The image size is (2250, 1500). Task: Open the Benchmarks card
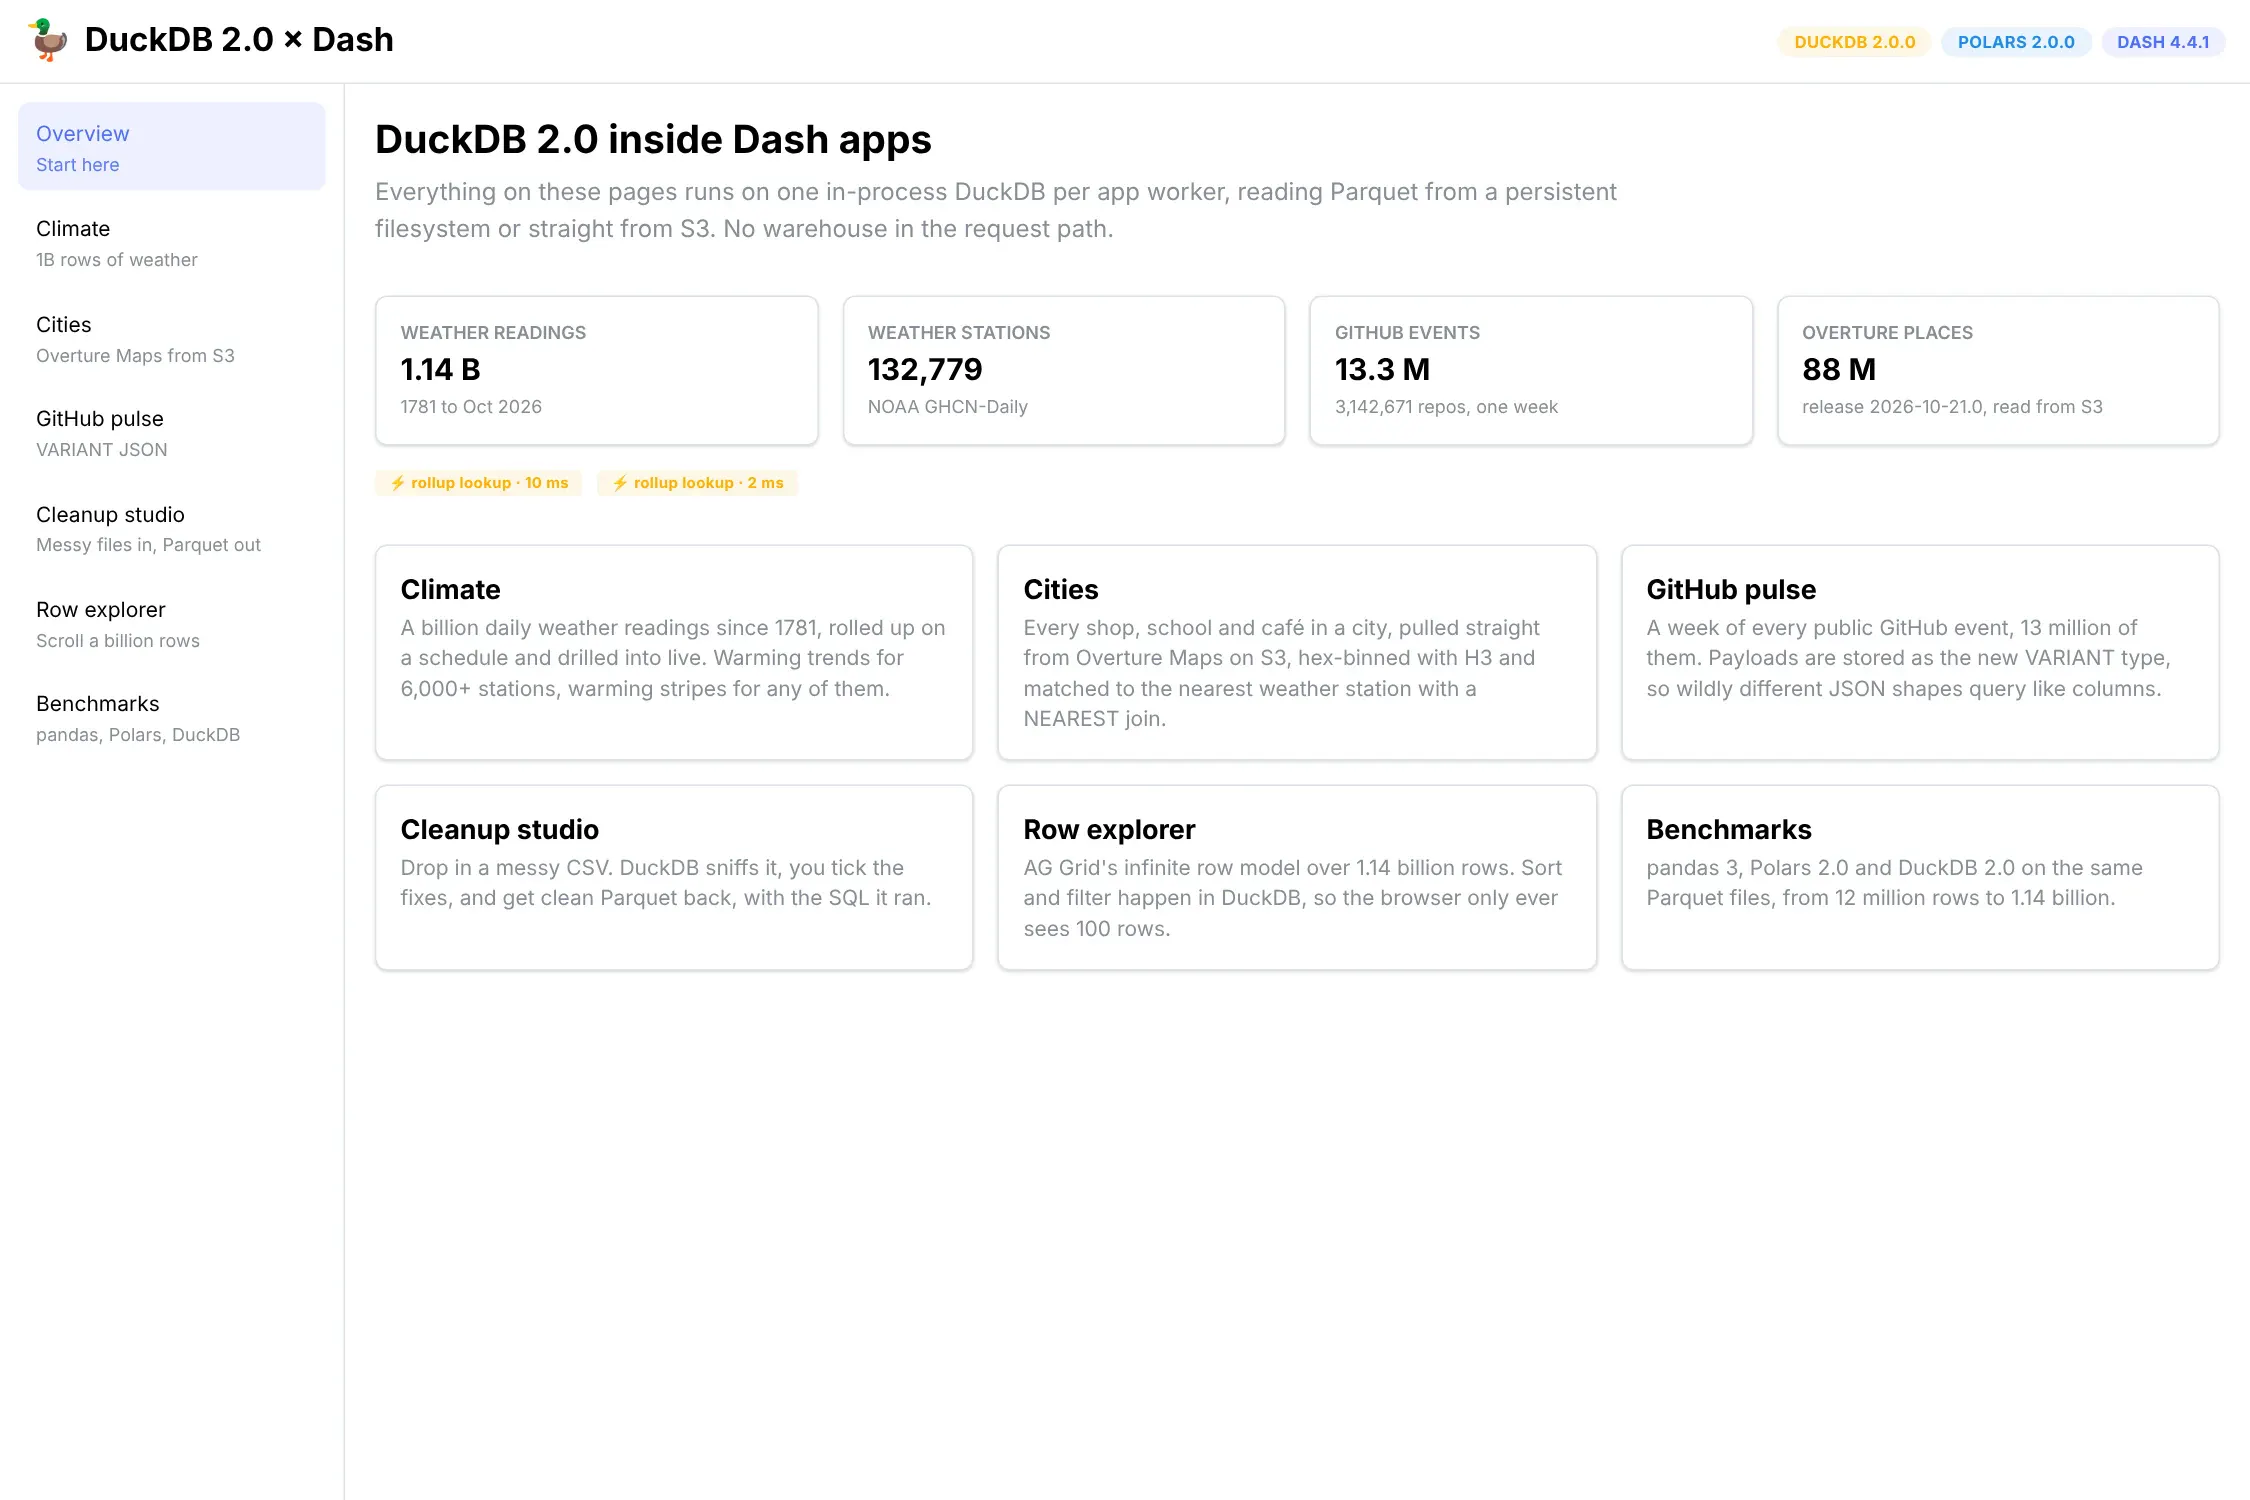[1920, 877]
